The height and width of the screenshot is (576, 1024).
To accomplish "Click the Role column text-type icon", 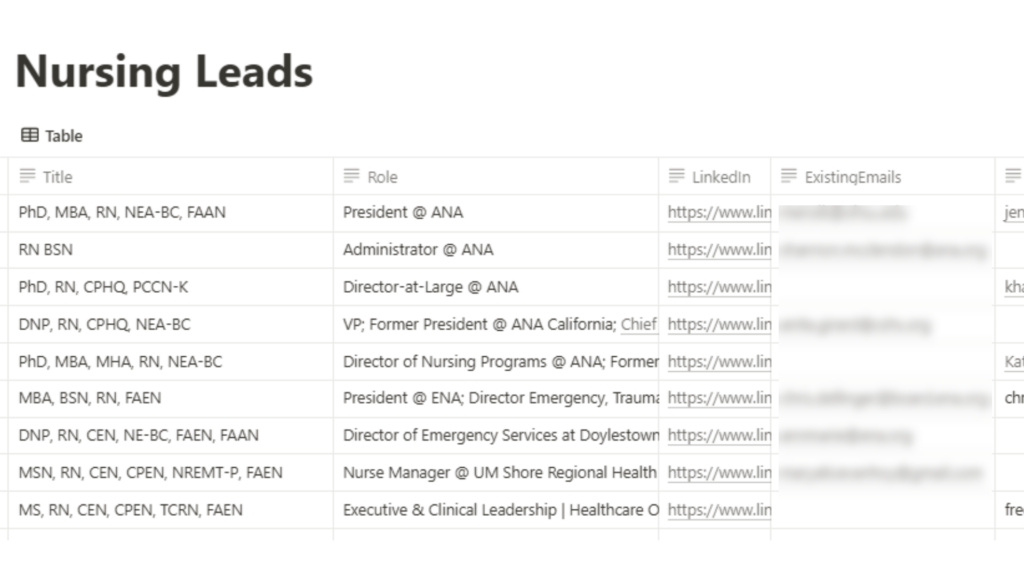I will (351, 176).
